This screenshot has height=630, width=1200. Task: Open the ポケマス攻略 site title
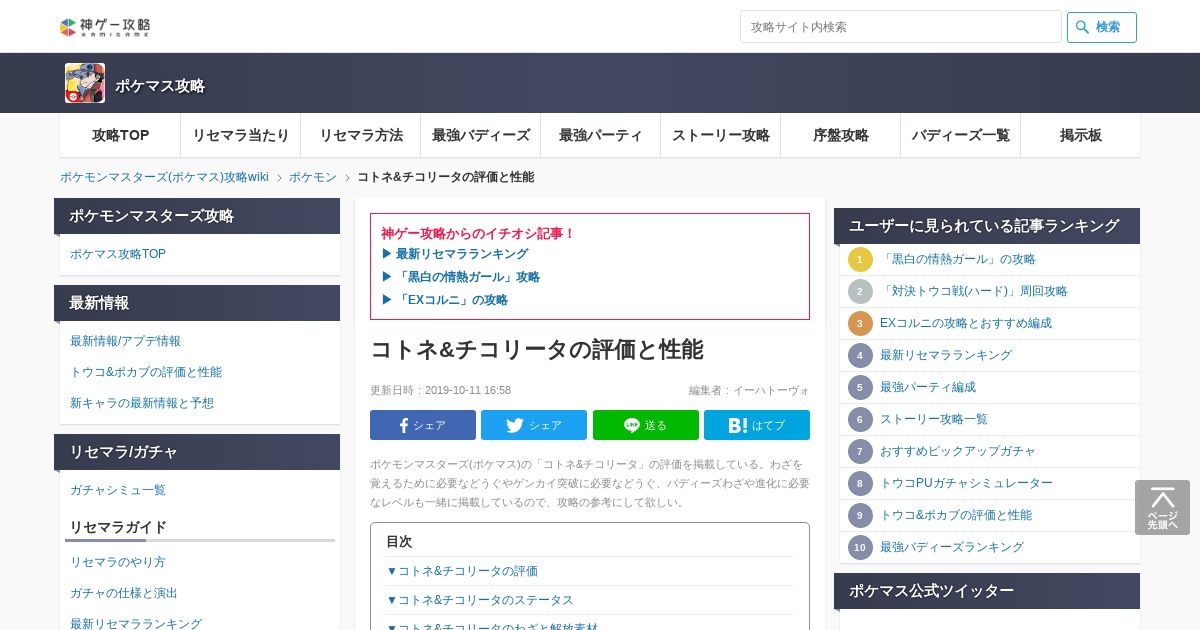pyautogui.click(x=160, y=86)
